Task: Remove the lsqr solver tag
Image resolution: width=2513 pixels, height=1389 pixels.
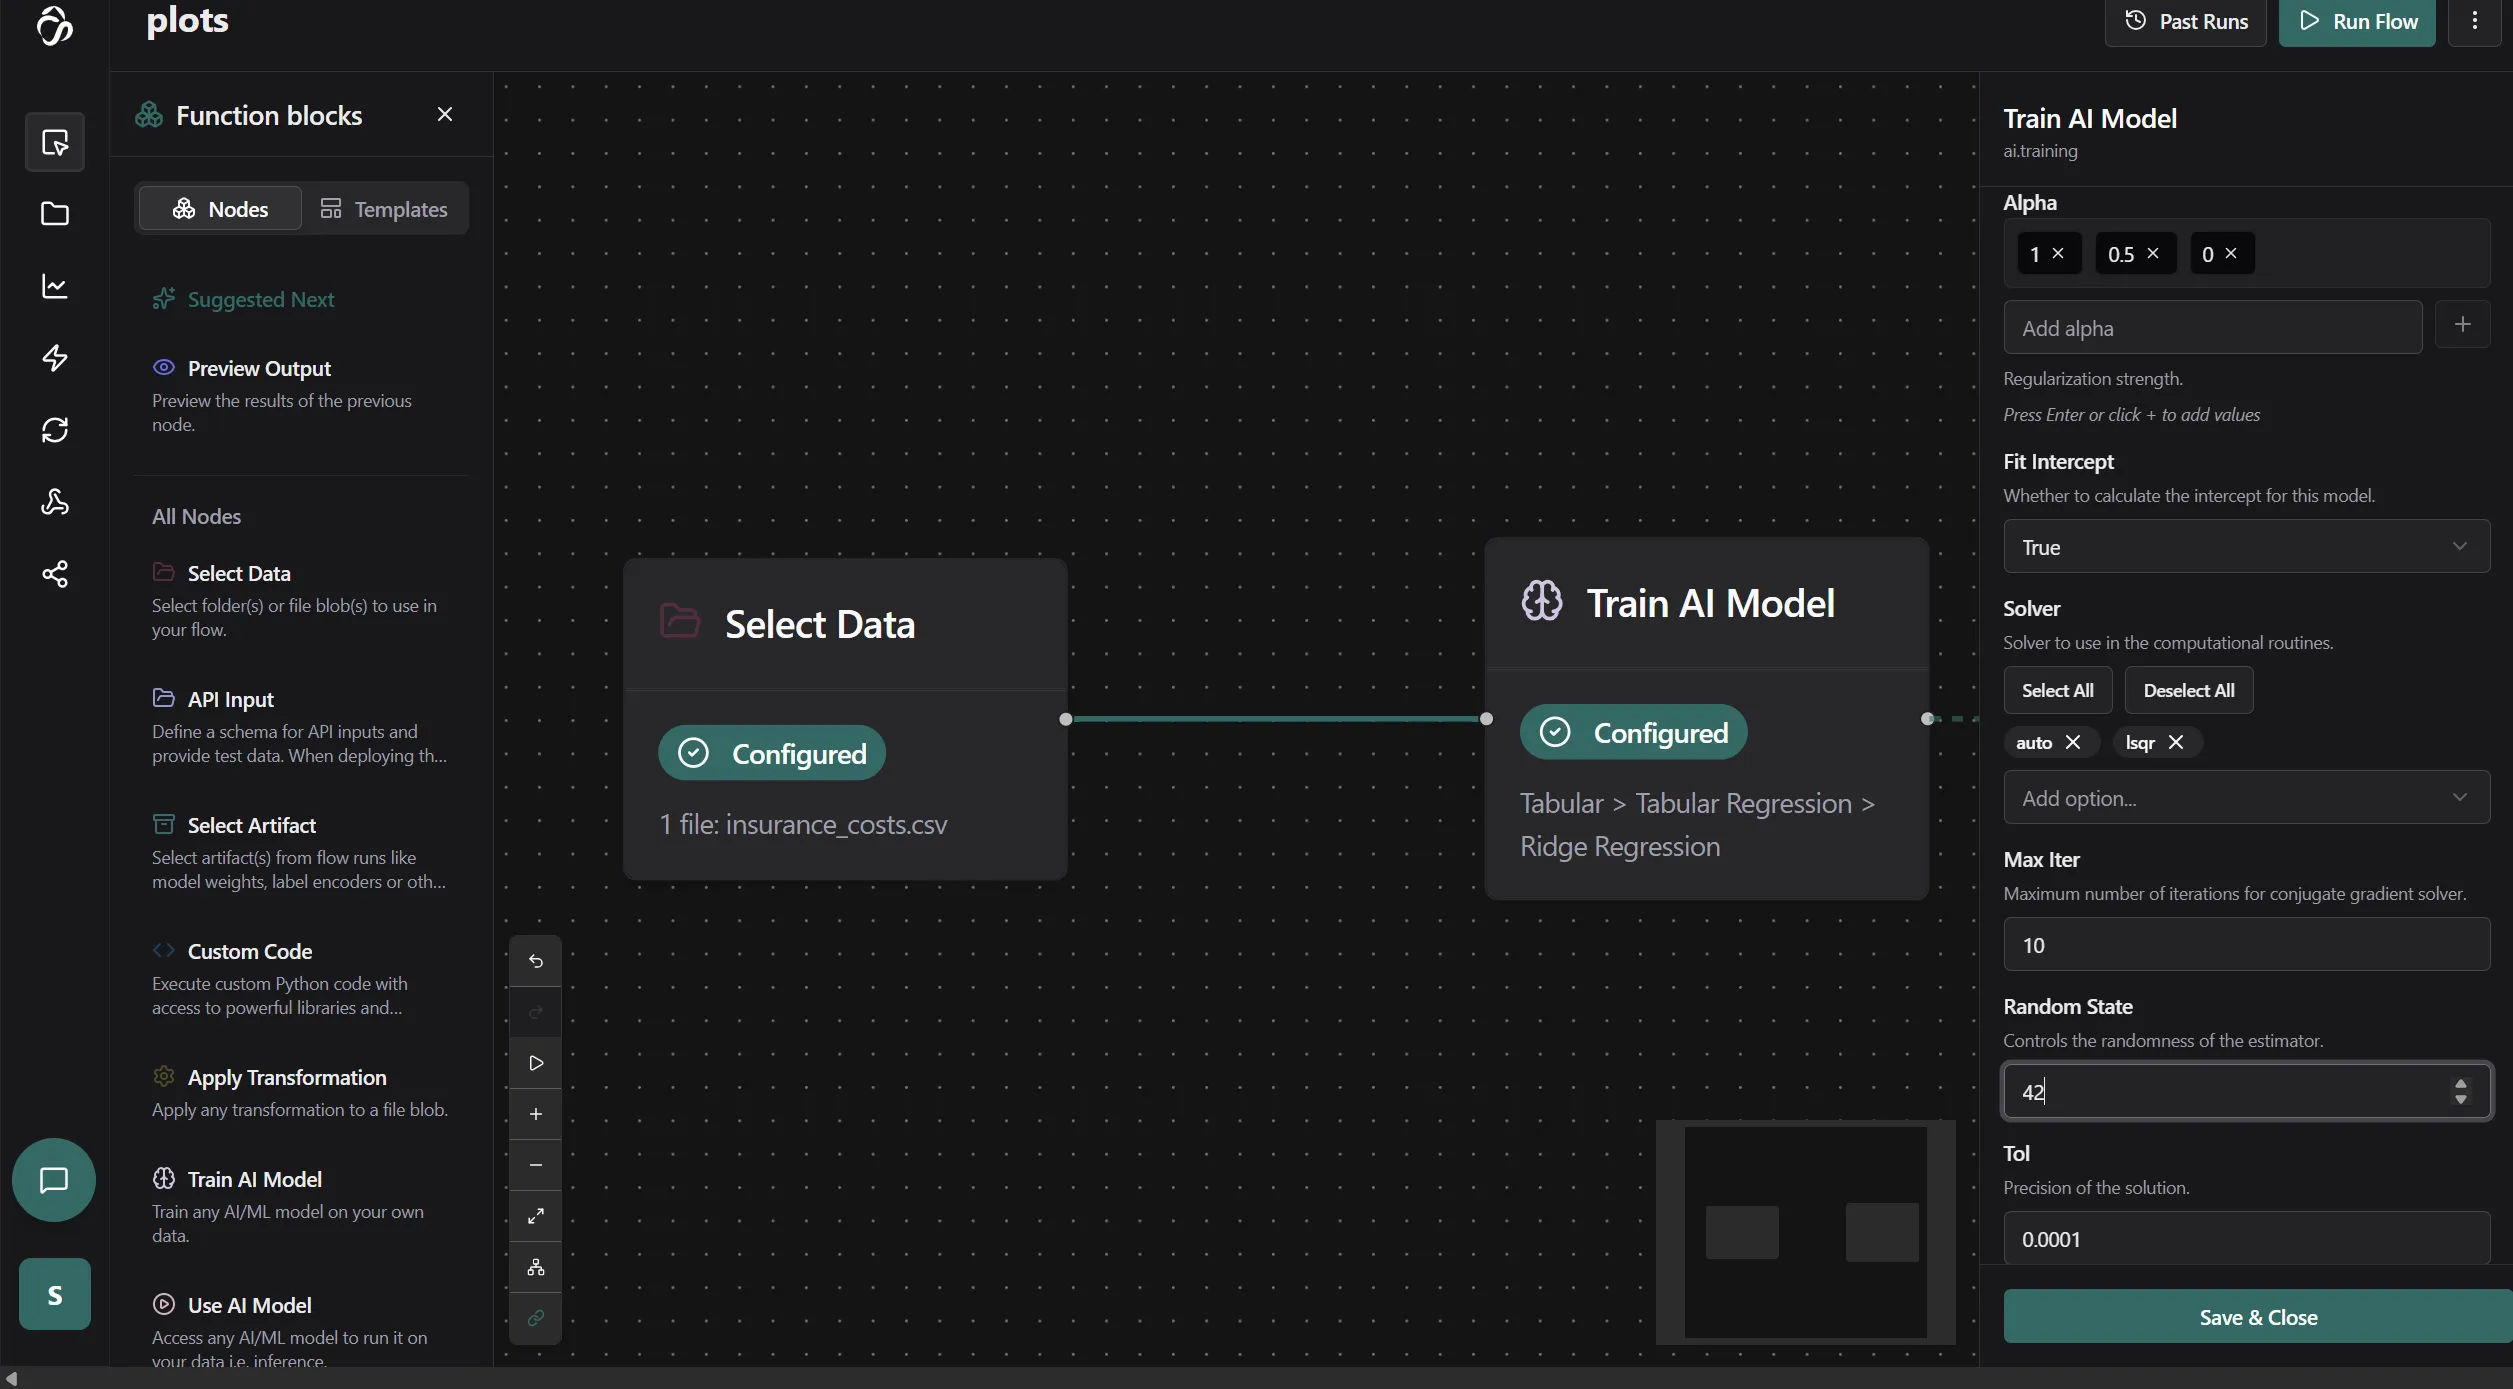Action: 2176,742
